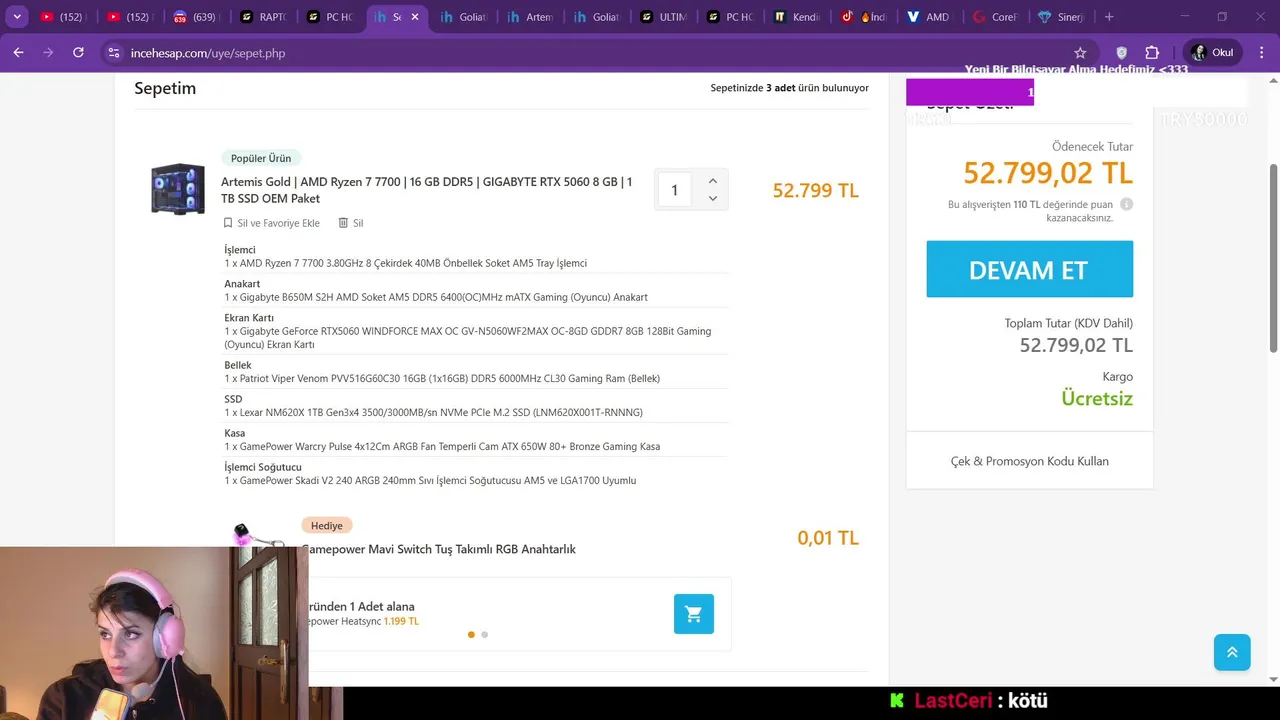Click the 52.799 TL item price
The width and height of the screenshot is (1280, 720).
pos(815,190)
